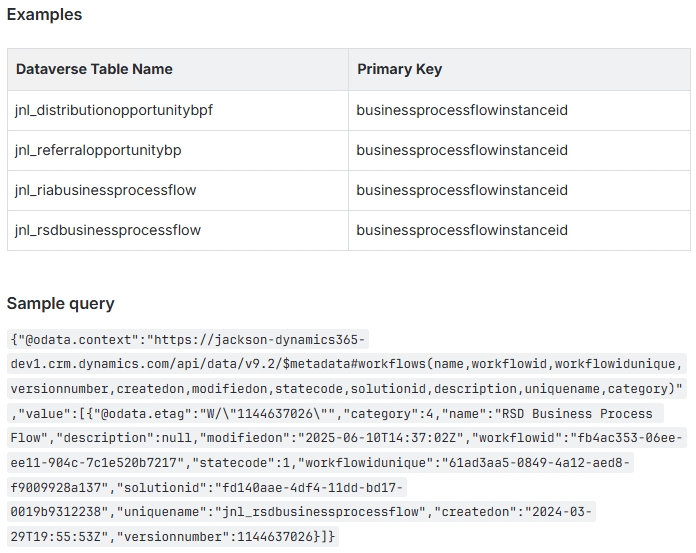Select the jnl_rsdbusinessprocessflow table cell
The height and width of the screenshot is (553, 696).
pyautogui.click(x=108, y=230)
